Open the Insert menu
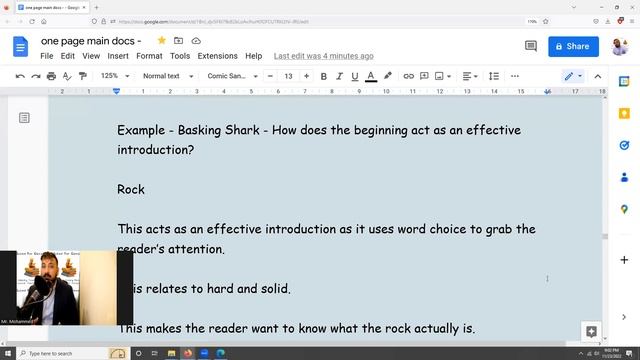640x360 pixels. [118, 56]
